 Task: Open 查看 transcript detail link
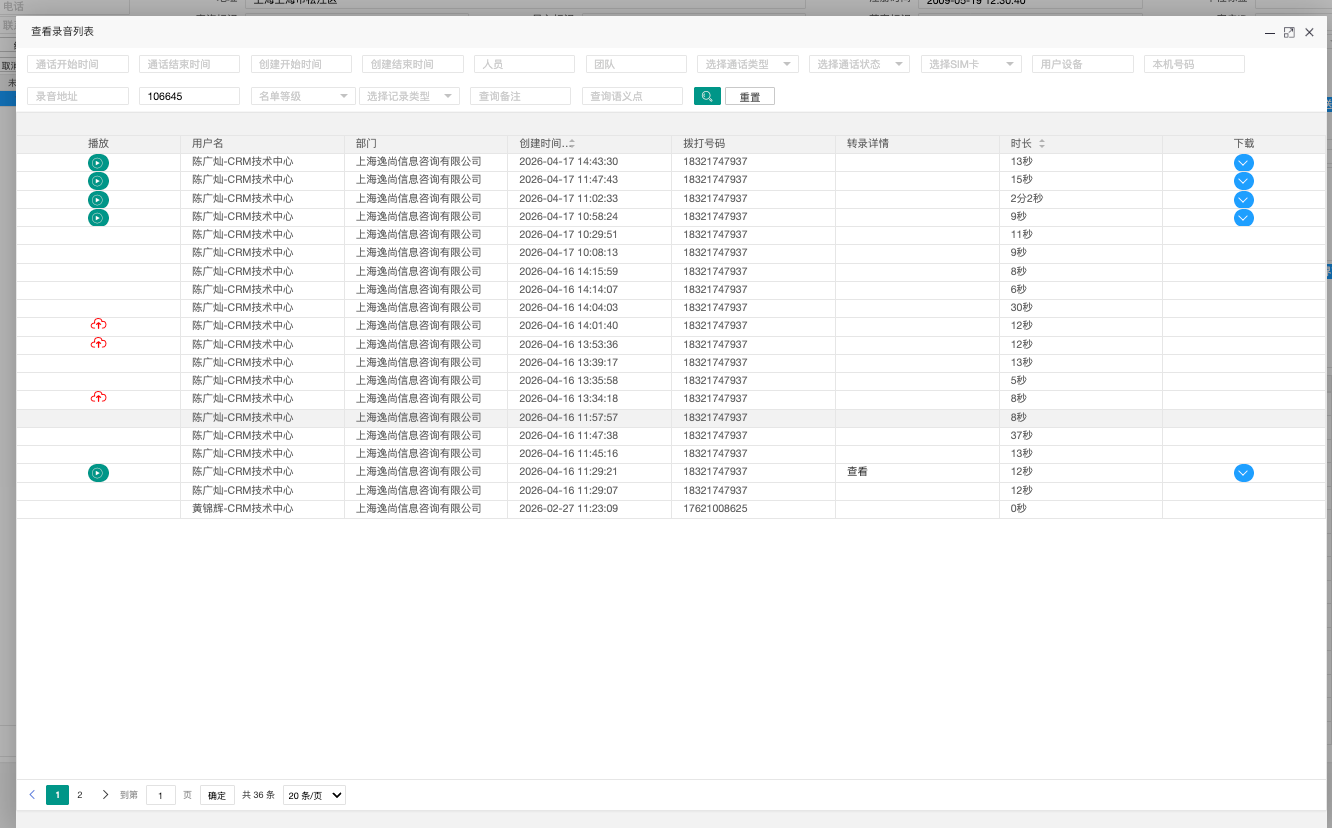pyautogui.click(x=857, y=472)
